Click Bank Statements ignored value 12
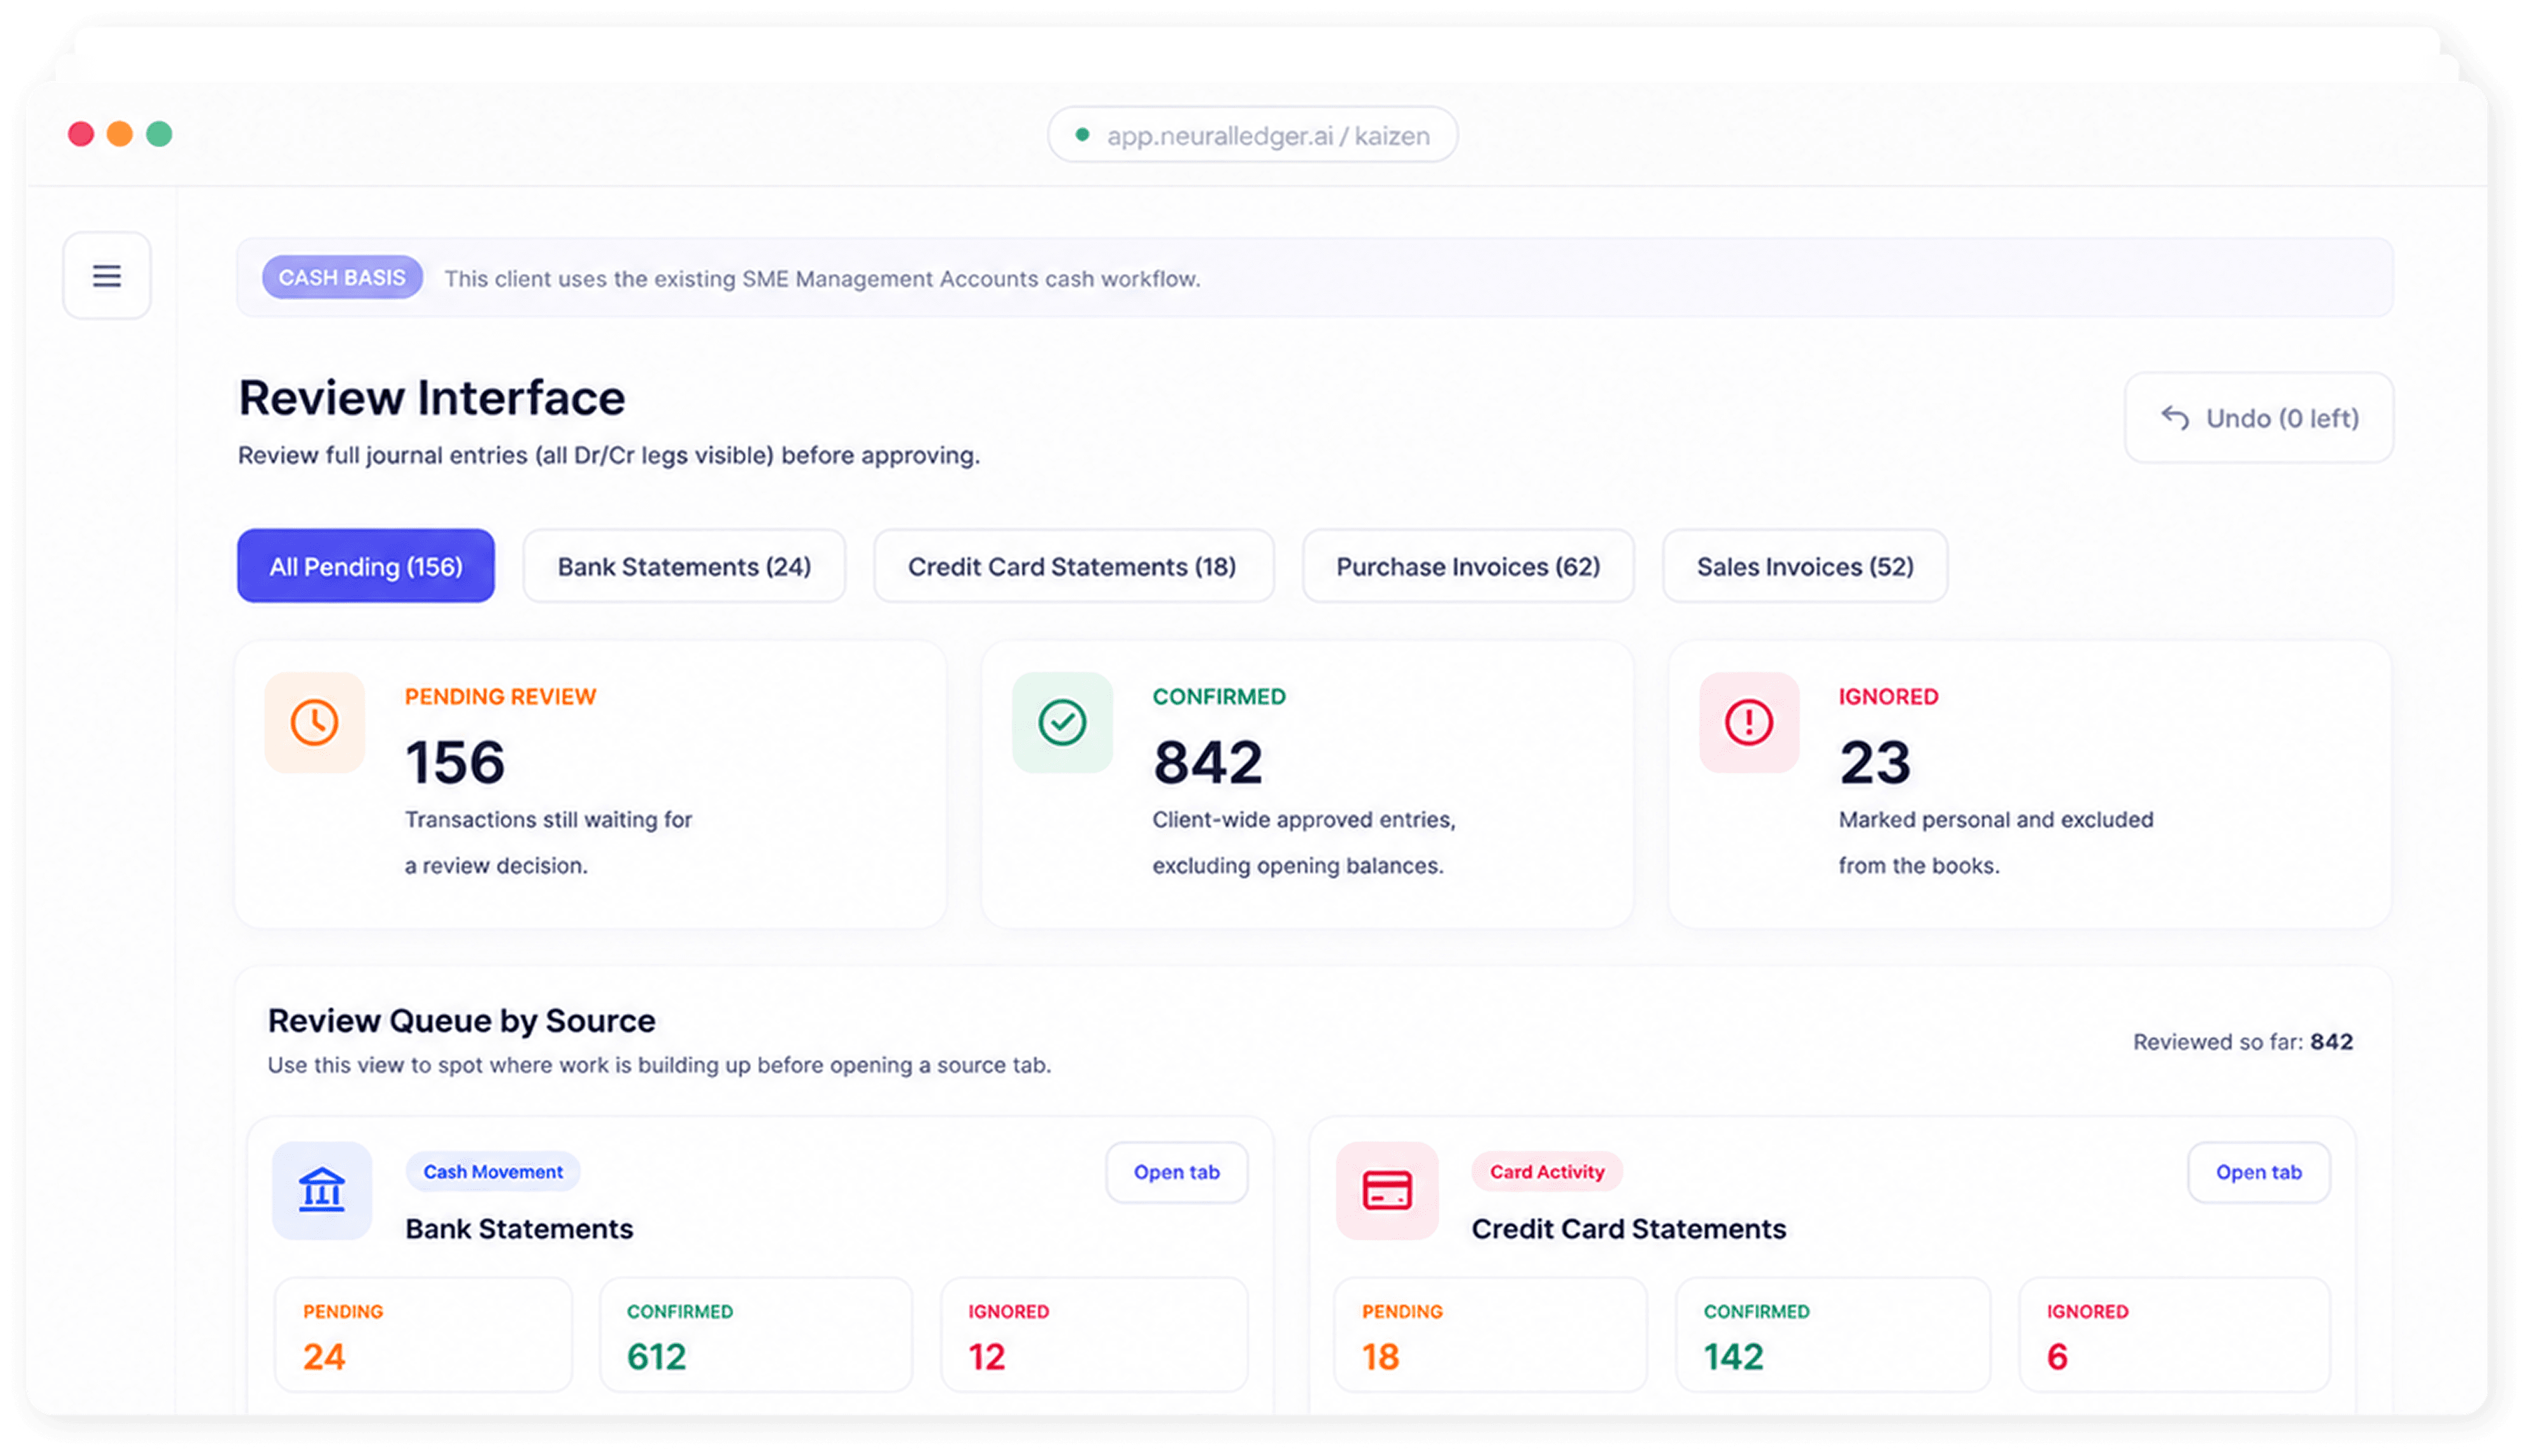The width and height of the screenshot is (2529, 1456). [986, 1357]
